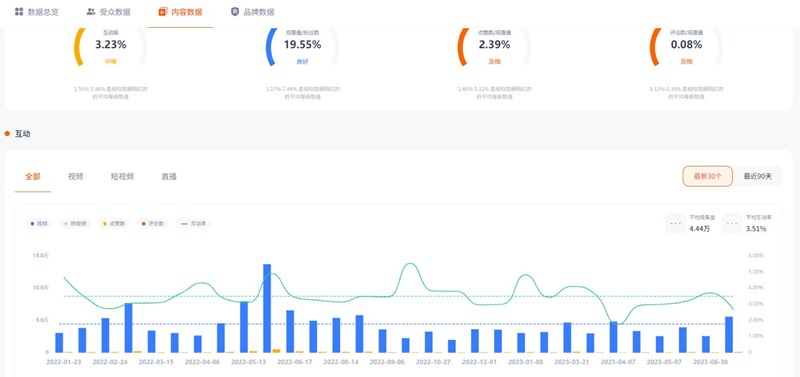Click the tallest blue bar in chart
Viewport: 800px width, 377px height.
tap(267, 308)
